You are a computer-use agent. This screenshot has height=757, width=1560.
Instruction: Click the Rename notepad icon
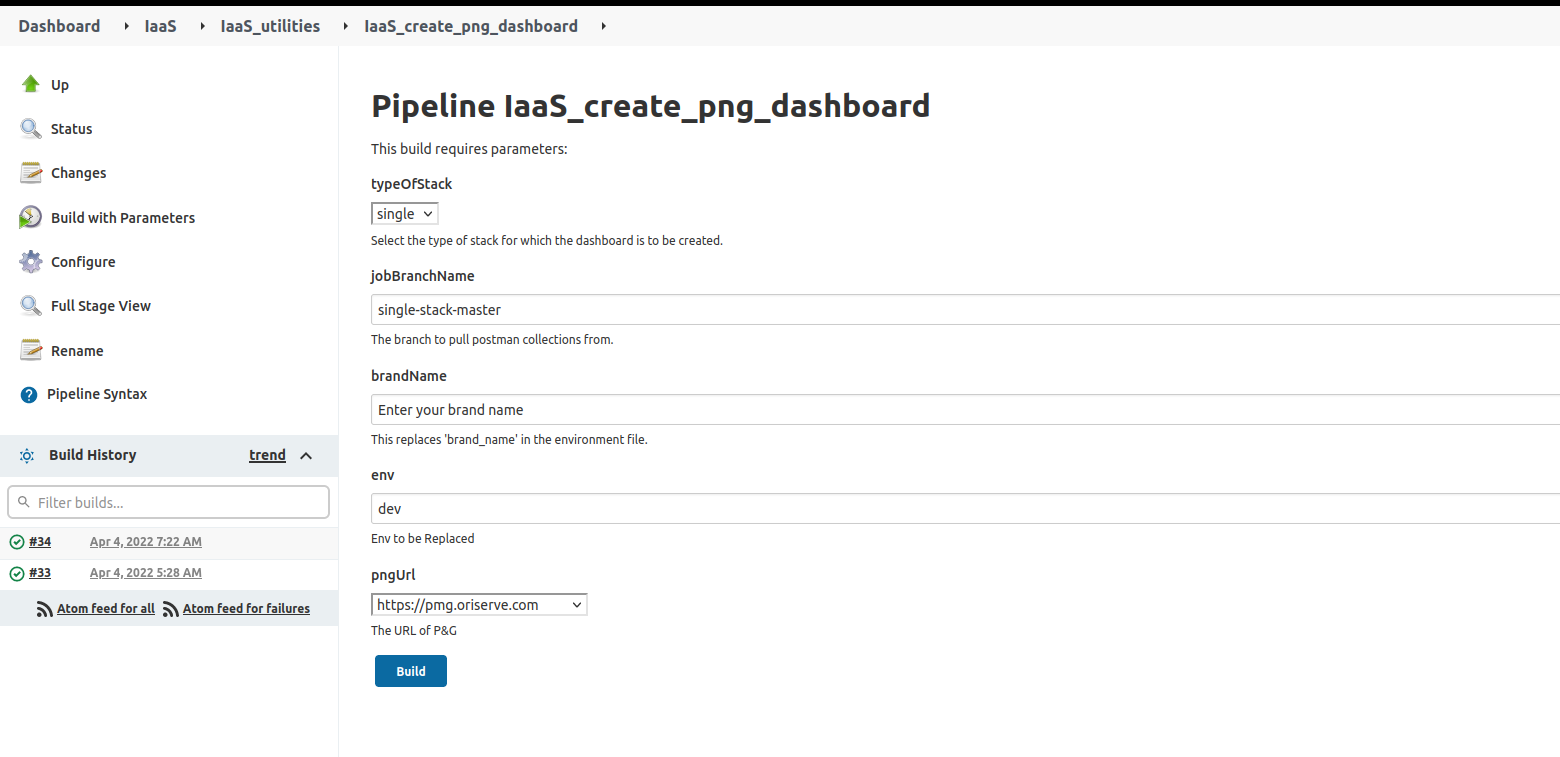coord(30,350)
